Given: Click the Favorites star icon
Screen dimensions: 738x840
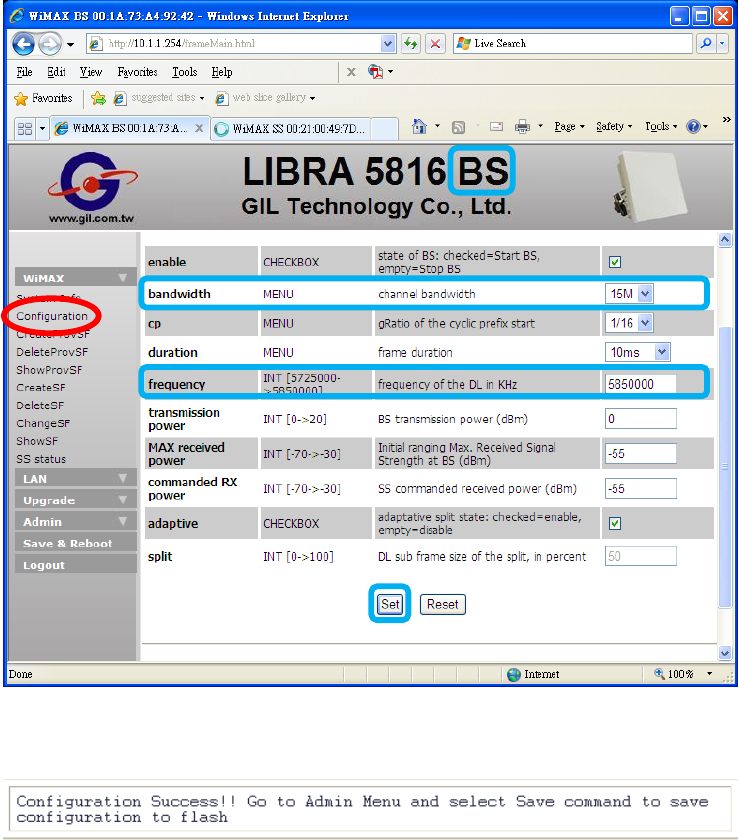Looking at the screenshot, I should (20, 99).
